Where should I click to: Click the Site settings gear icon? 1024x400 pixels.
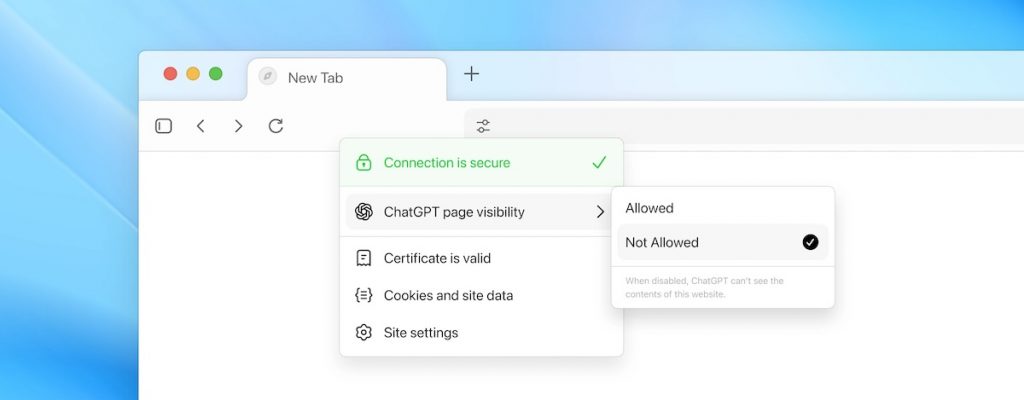(x=364, y=332)
